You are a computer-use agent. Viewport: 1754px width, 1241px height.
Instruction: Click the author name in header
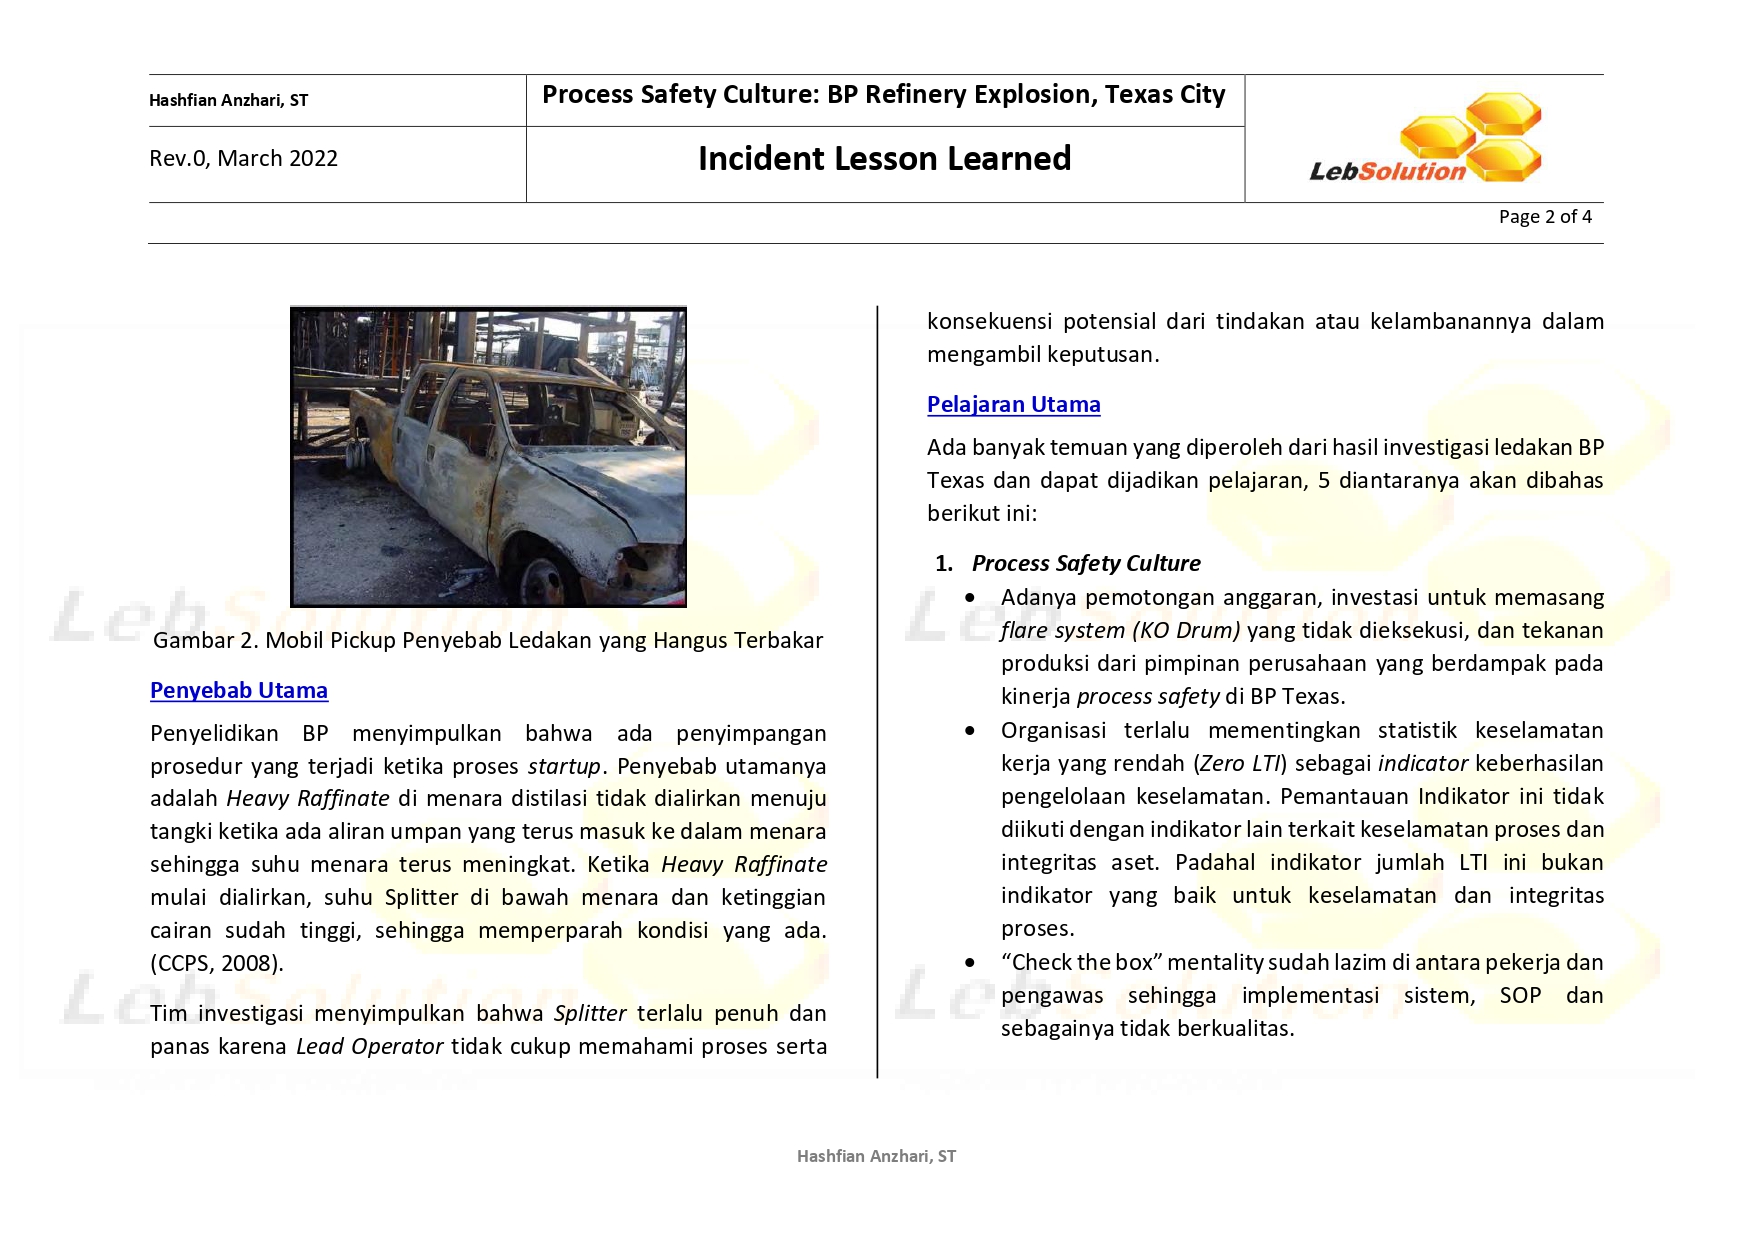pyautogui.click(x=228, y=100)
